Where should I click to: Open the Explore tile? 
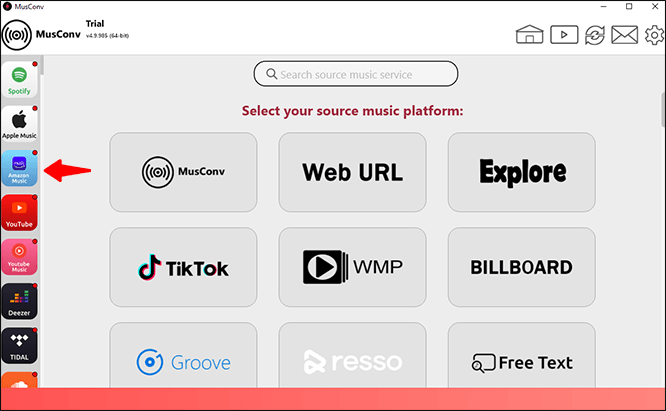pyautogui.click(x=522, y=172)
